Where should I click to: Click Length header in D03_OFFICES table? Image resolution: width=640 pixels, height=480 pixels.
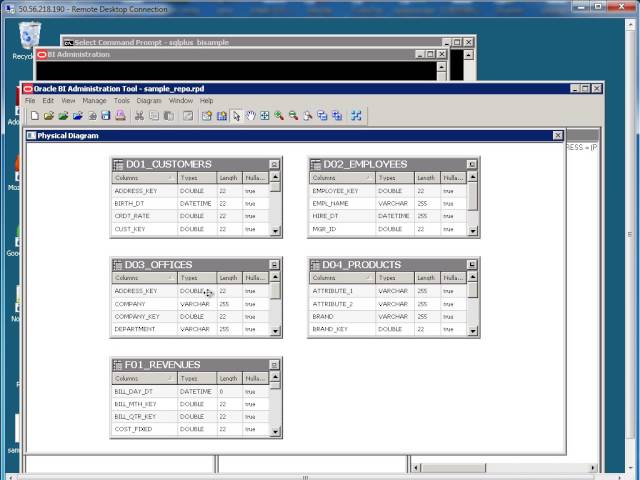pyautogui.click(x=229, y=278)
